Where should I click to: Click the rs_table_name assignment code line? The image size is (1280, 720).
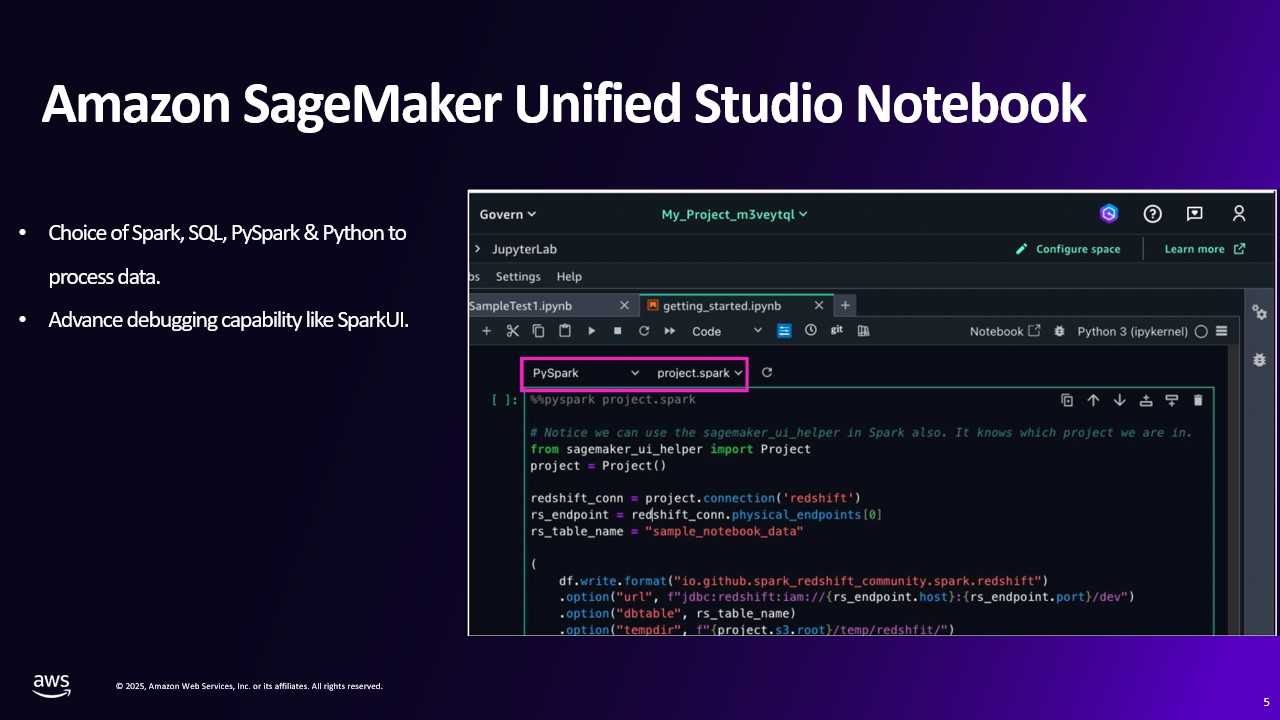click(x=667, y=532)
